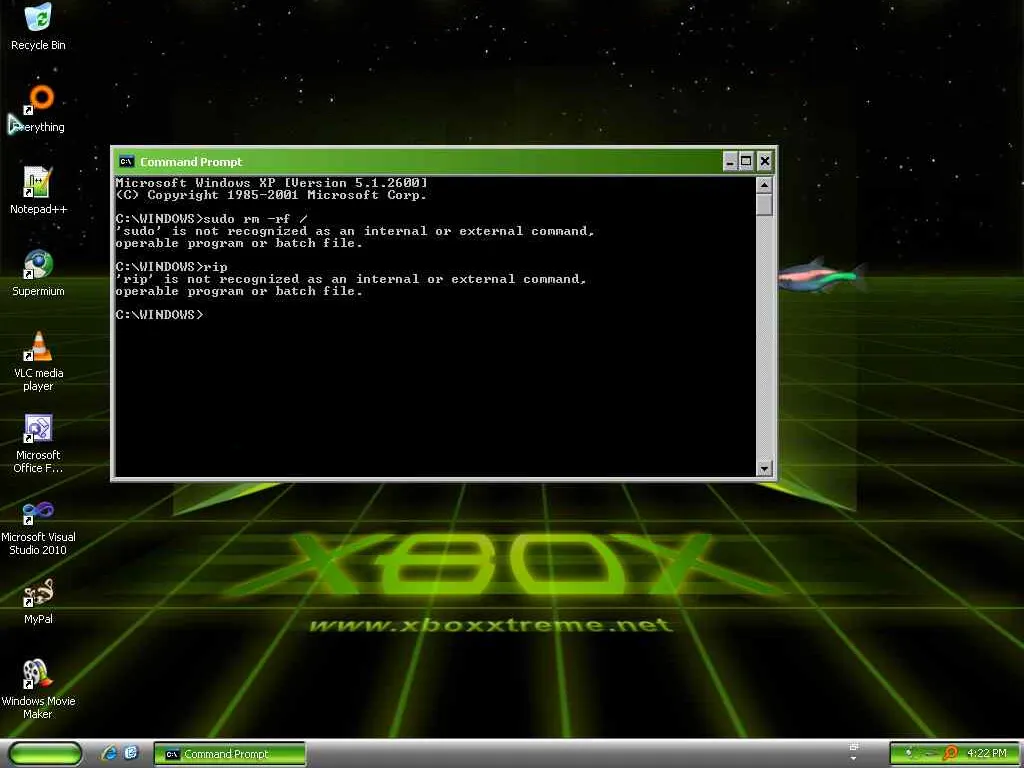Open the Recycle Bin desktop icon

point(38,27)
